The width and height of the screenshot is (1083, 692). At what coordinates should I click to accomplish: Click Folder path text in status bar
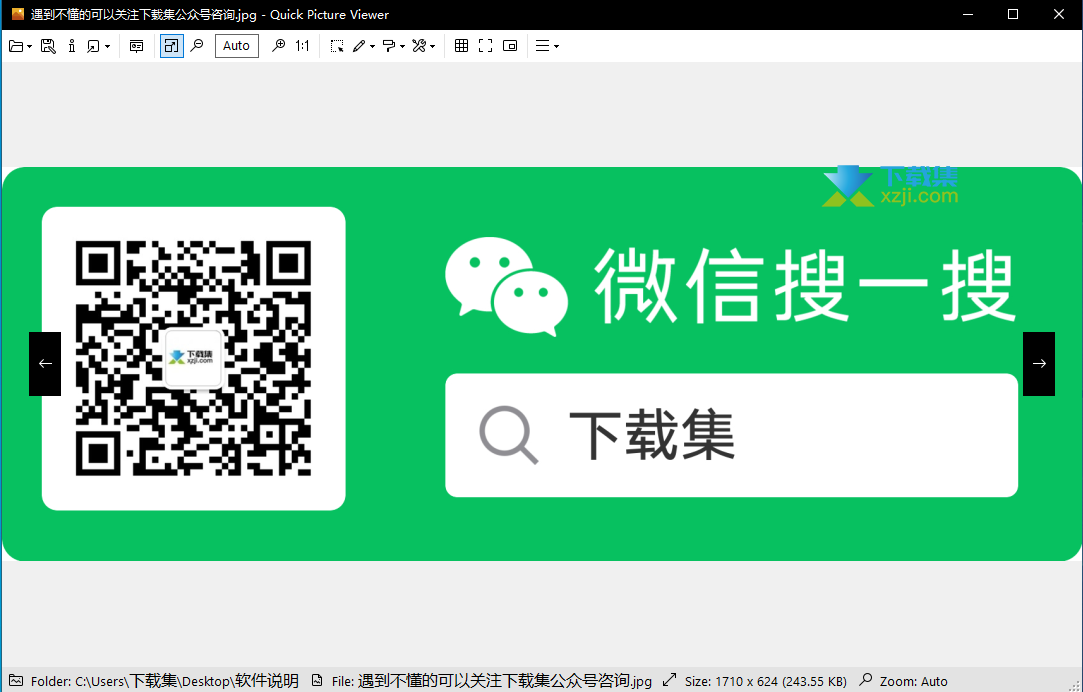click(164, 681)
